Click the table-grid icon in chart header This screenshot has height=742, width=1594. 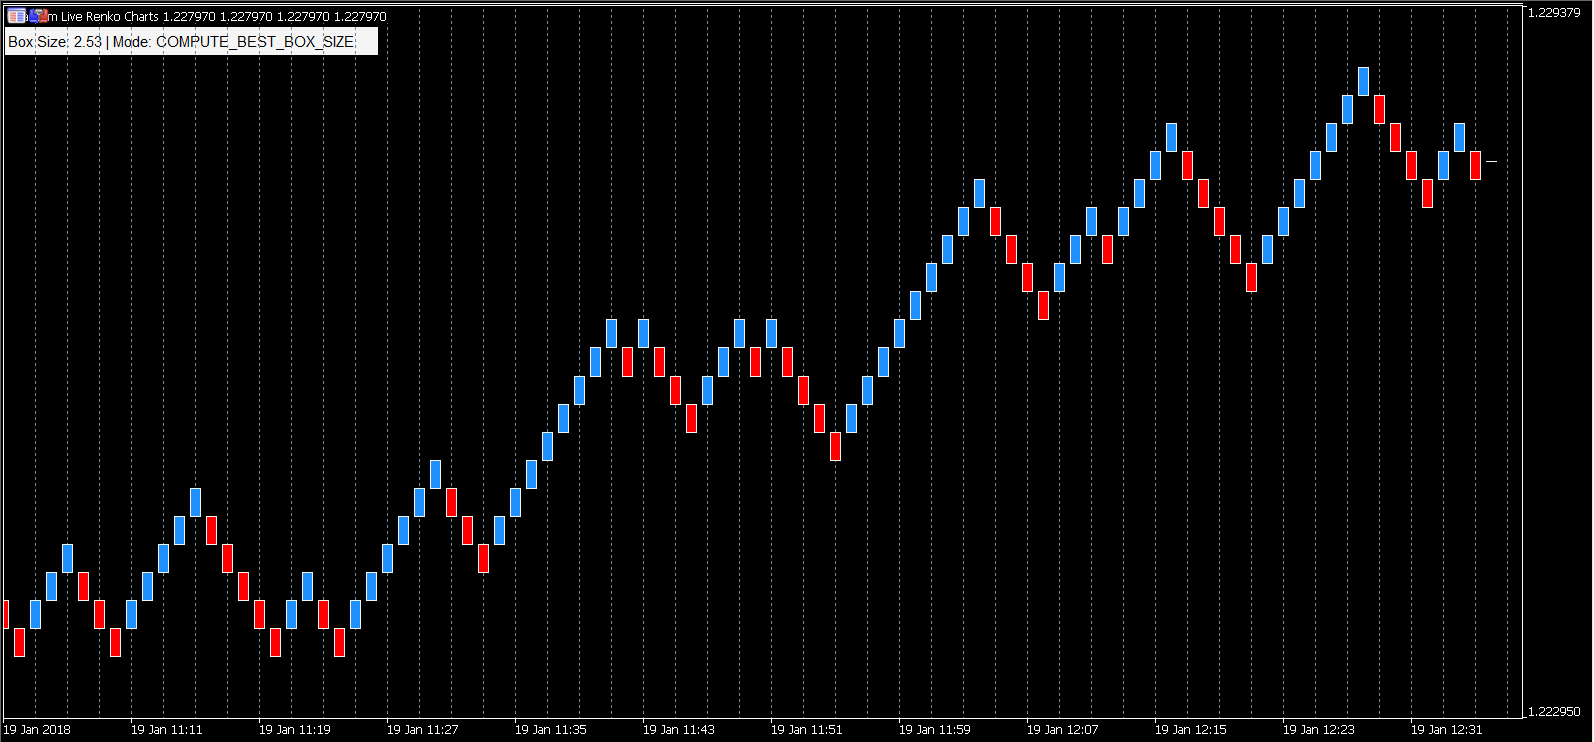17,16
